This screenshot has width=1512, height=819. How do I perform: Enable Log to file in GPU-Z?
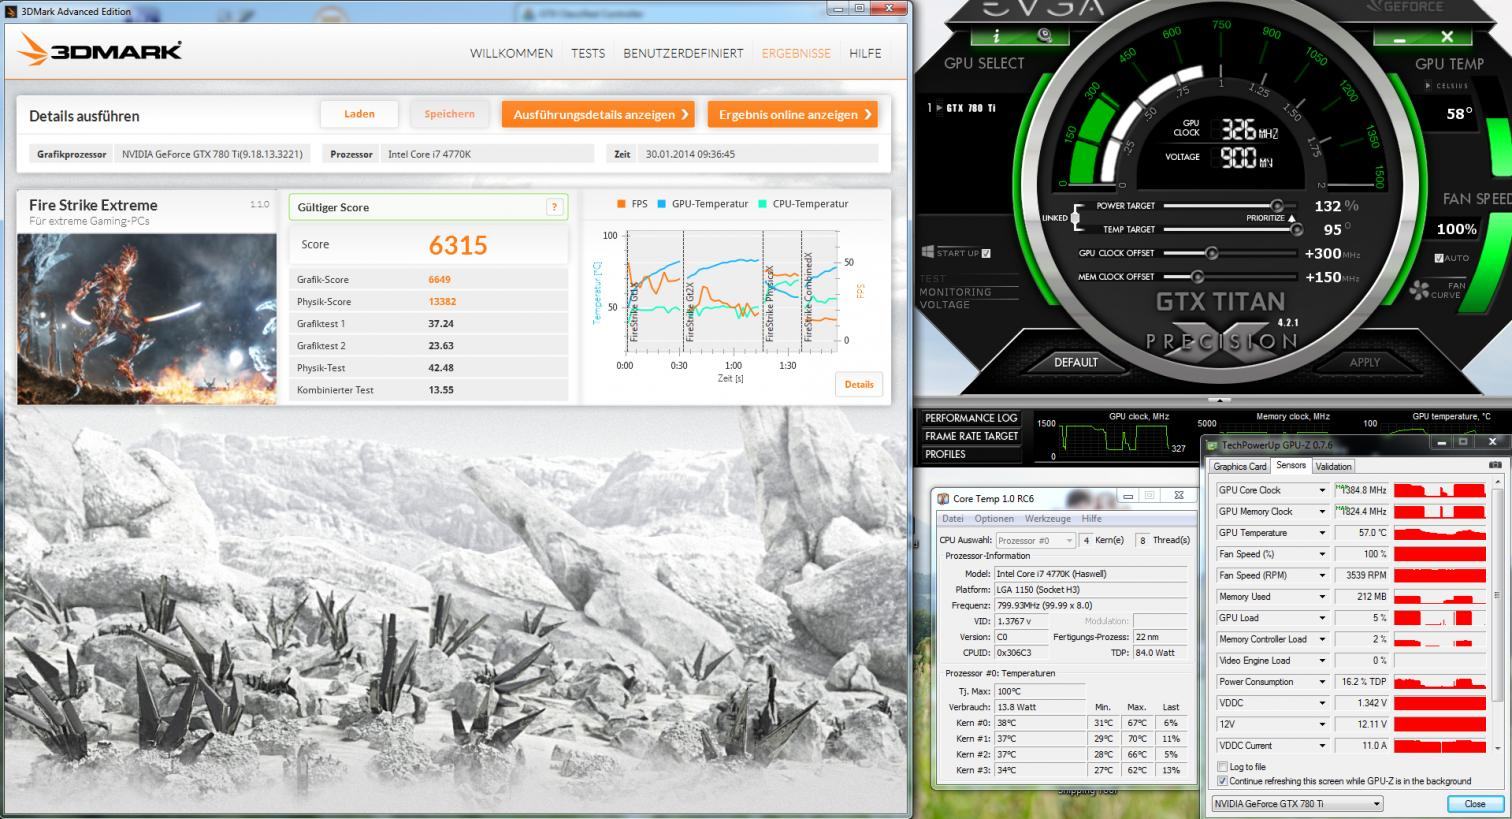tap(1222, 767)
